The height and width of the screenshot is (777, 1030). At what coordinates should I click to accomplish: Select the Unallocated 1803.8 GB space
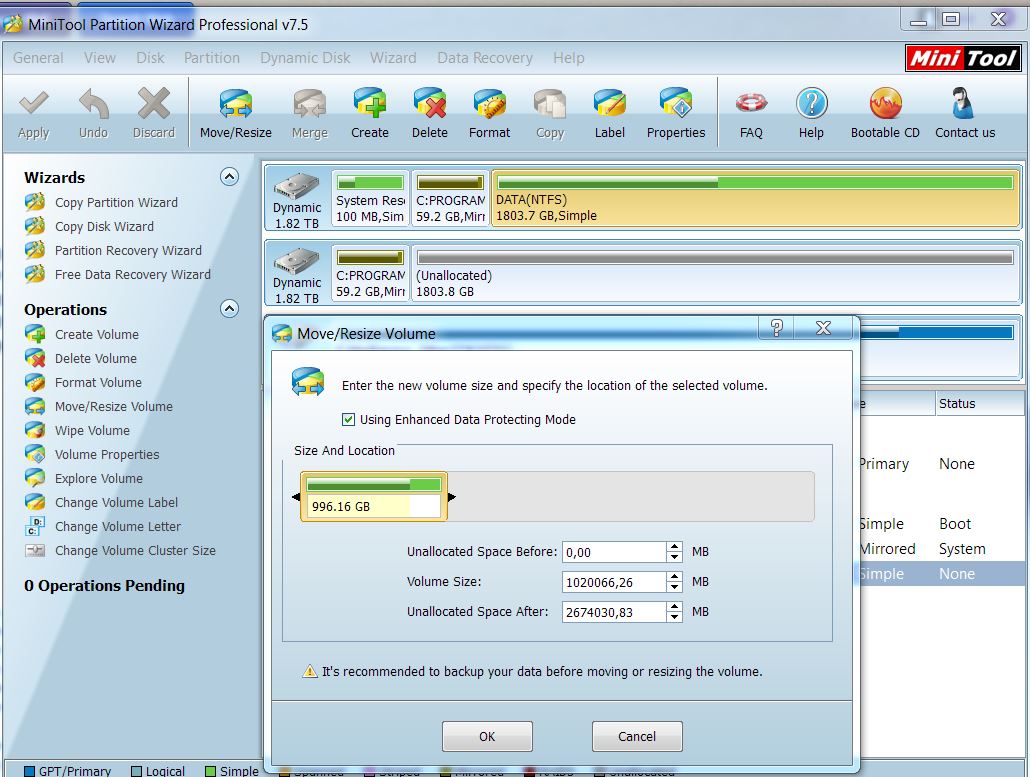point(715,274)
